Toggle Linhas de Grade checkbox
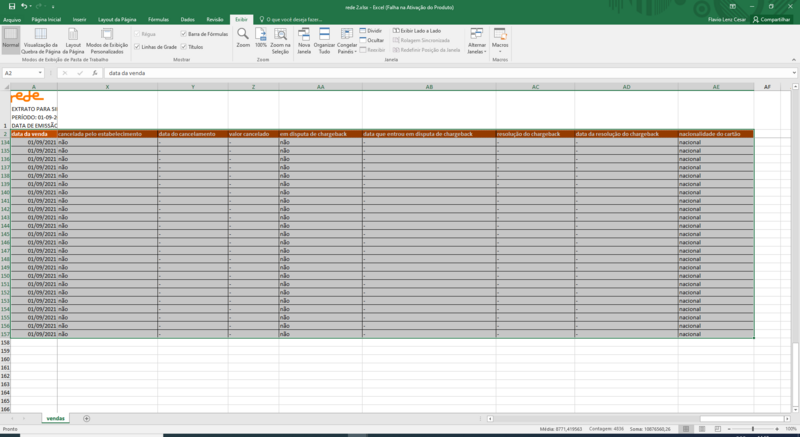This screenshot has width=800, height=437. 137,46
